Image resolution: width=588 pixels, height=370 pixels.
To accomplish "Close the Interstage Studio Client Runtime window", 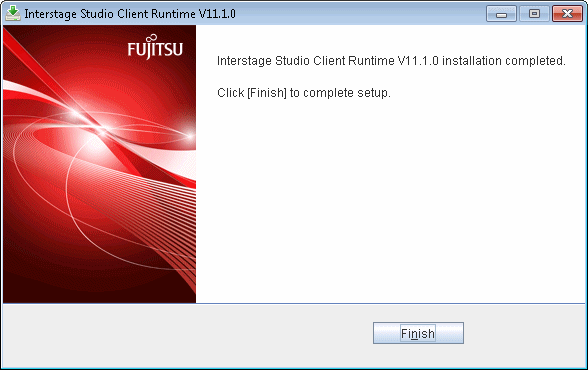I will [x=567, y=14].
